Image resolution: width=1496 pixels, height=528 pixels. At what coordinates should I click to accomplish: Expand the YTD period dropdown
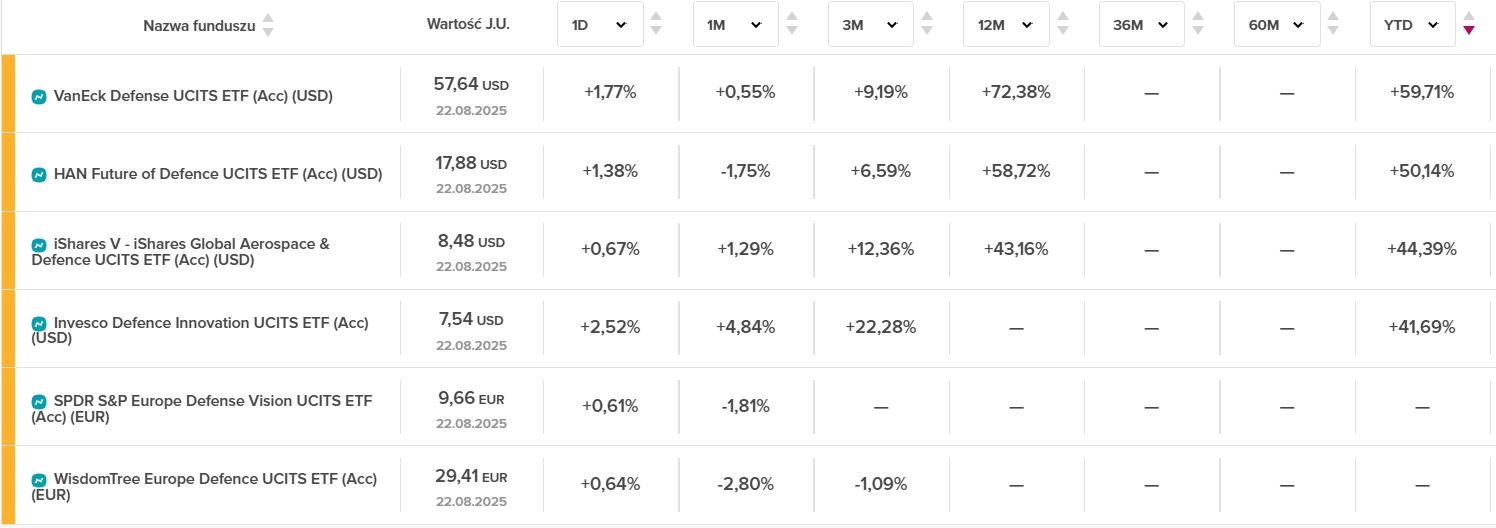pyautogui.click(x=1412, y=25)
